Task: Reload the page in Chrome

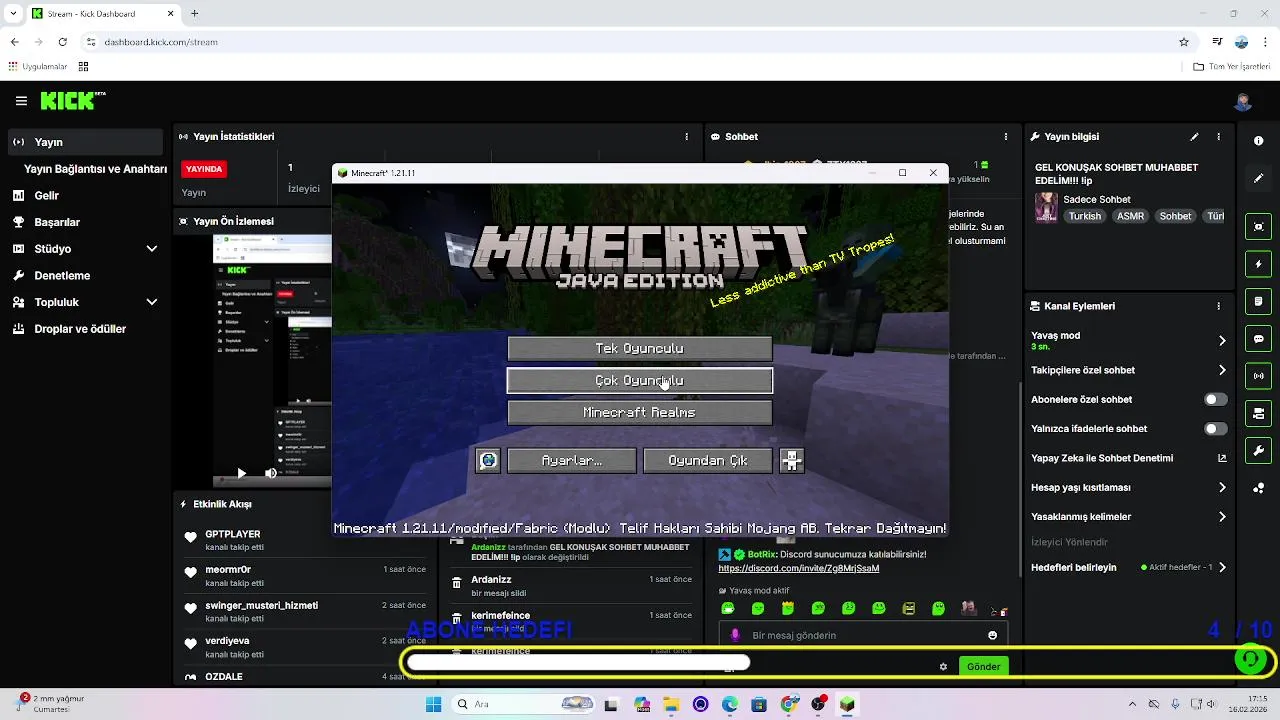Action: tap(62, 42)
